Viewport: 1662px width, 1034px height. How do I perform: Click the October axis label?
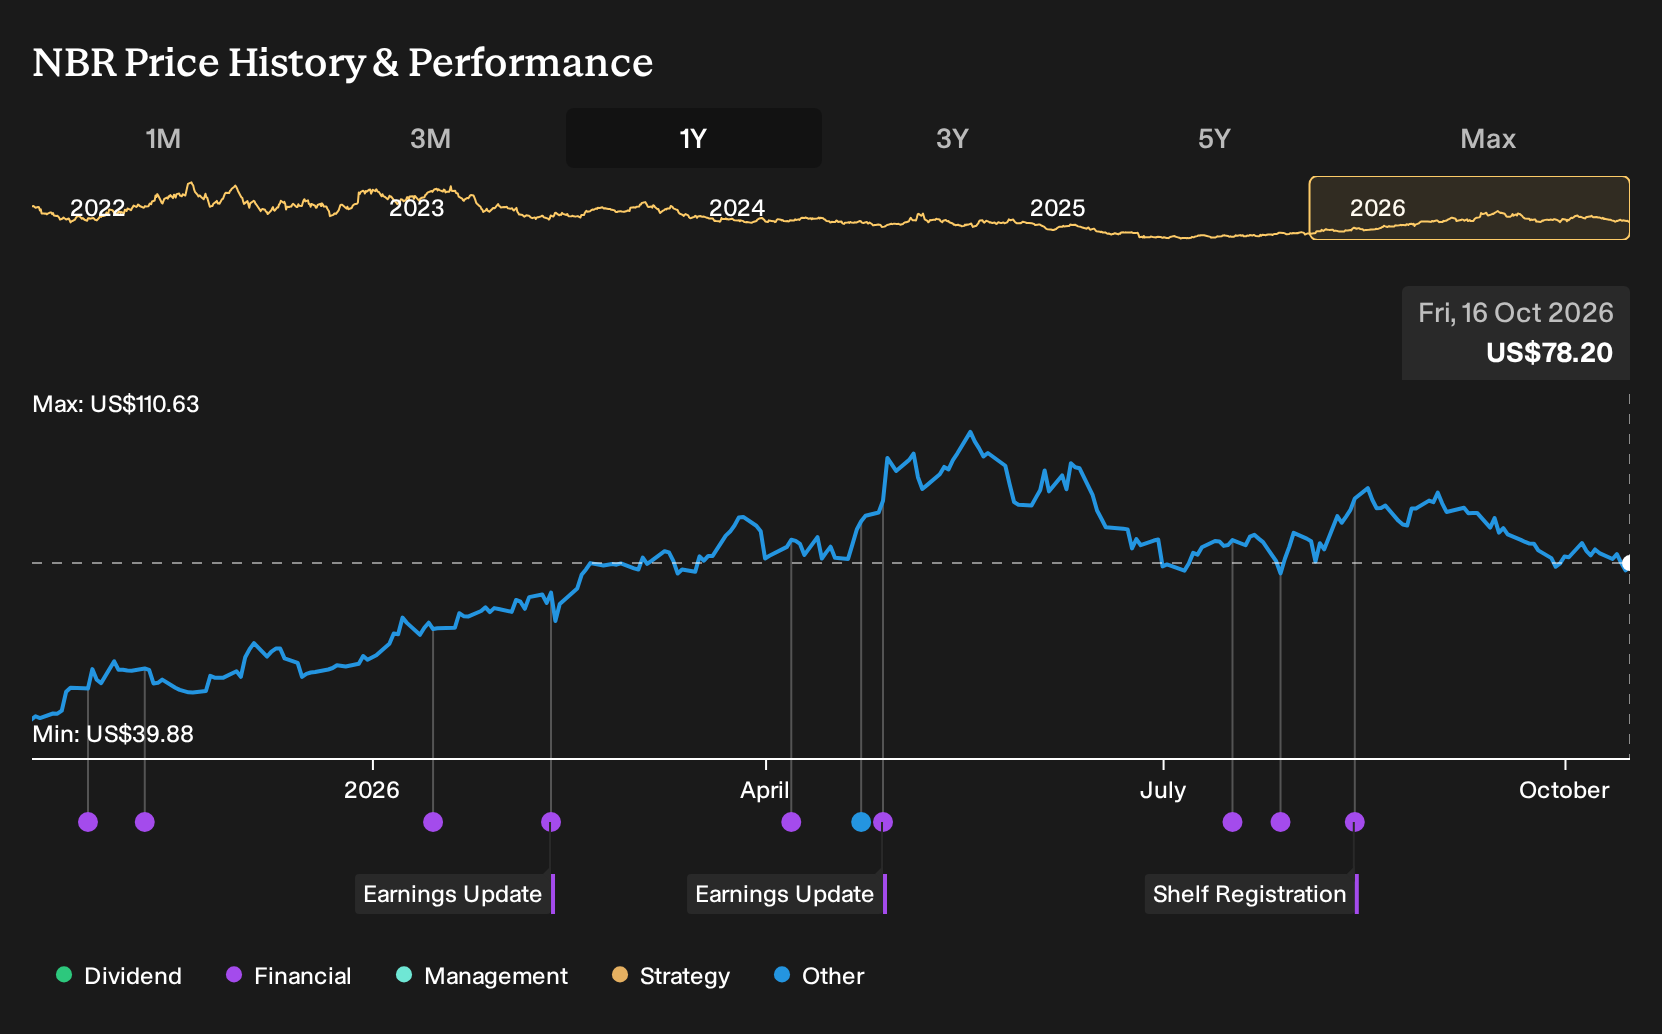pyautogui.click(x=1564, y=790)
